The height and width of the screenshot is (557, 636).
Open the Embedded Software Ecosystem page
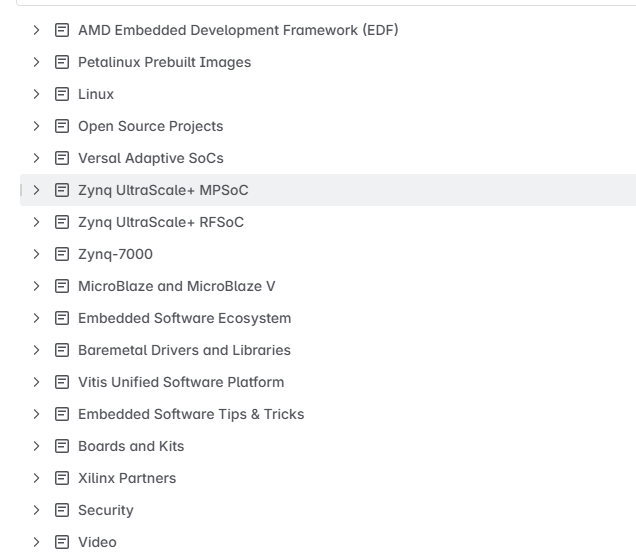[185, 318]
